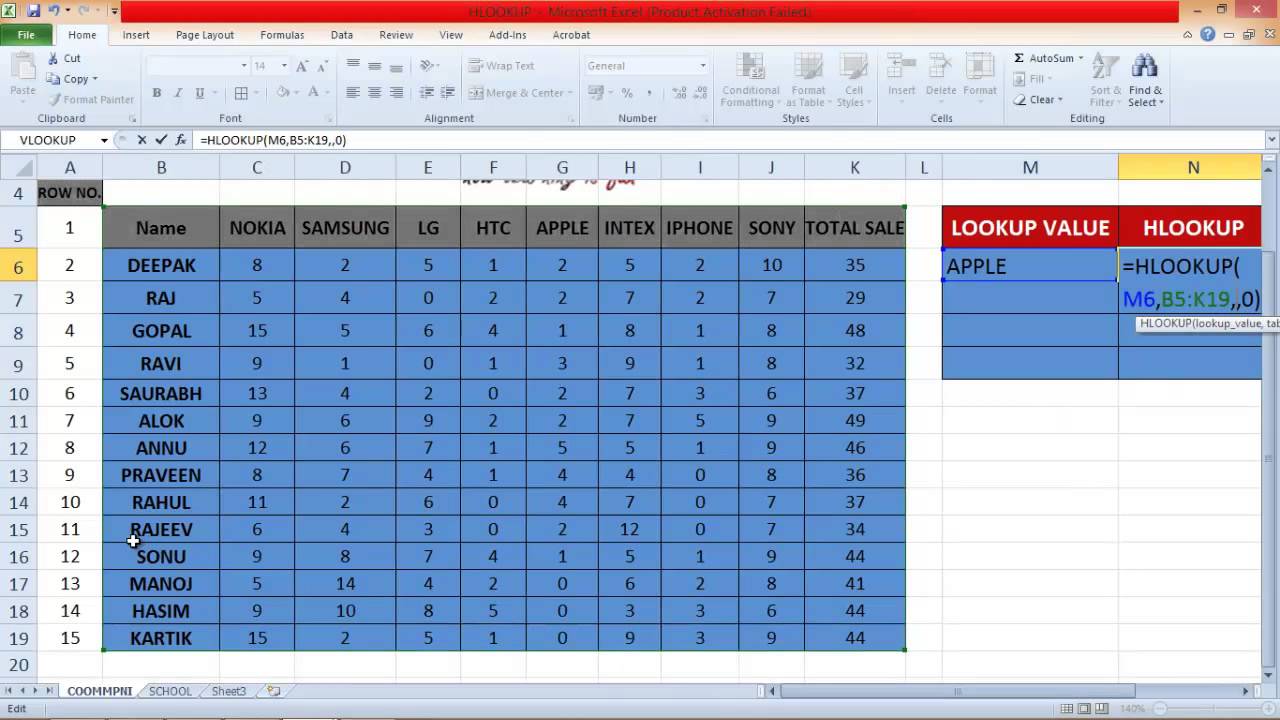Switch to the Review tab
Viewport: 1280px width, 720px height.
[396, 35]
